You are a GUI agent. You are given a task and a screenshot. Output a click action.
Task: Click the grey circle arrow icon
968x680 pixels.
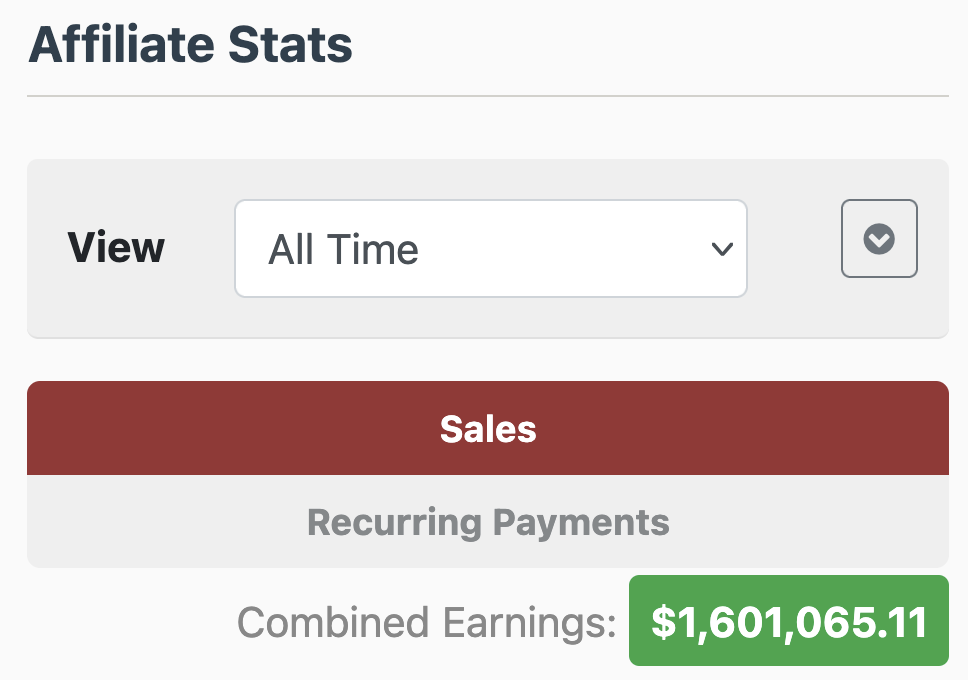(879, 239)
